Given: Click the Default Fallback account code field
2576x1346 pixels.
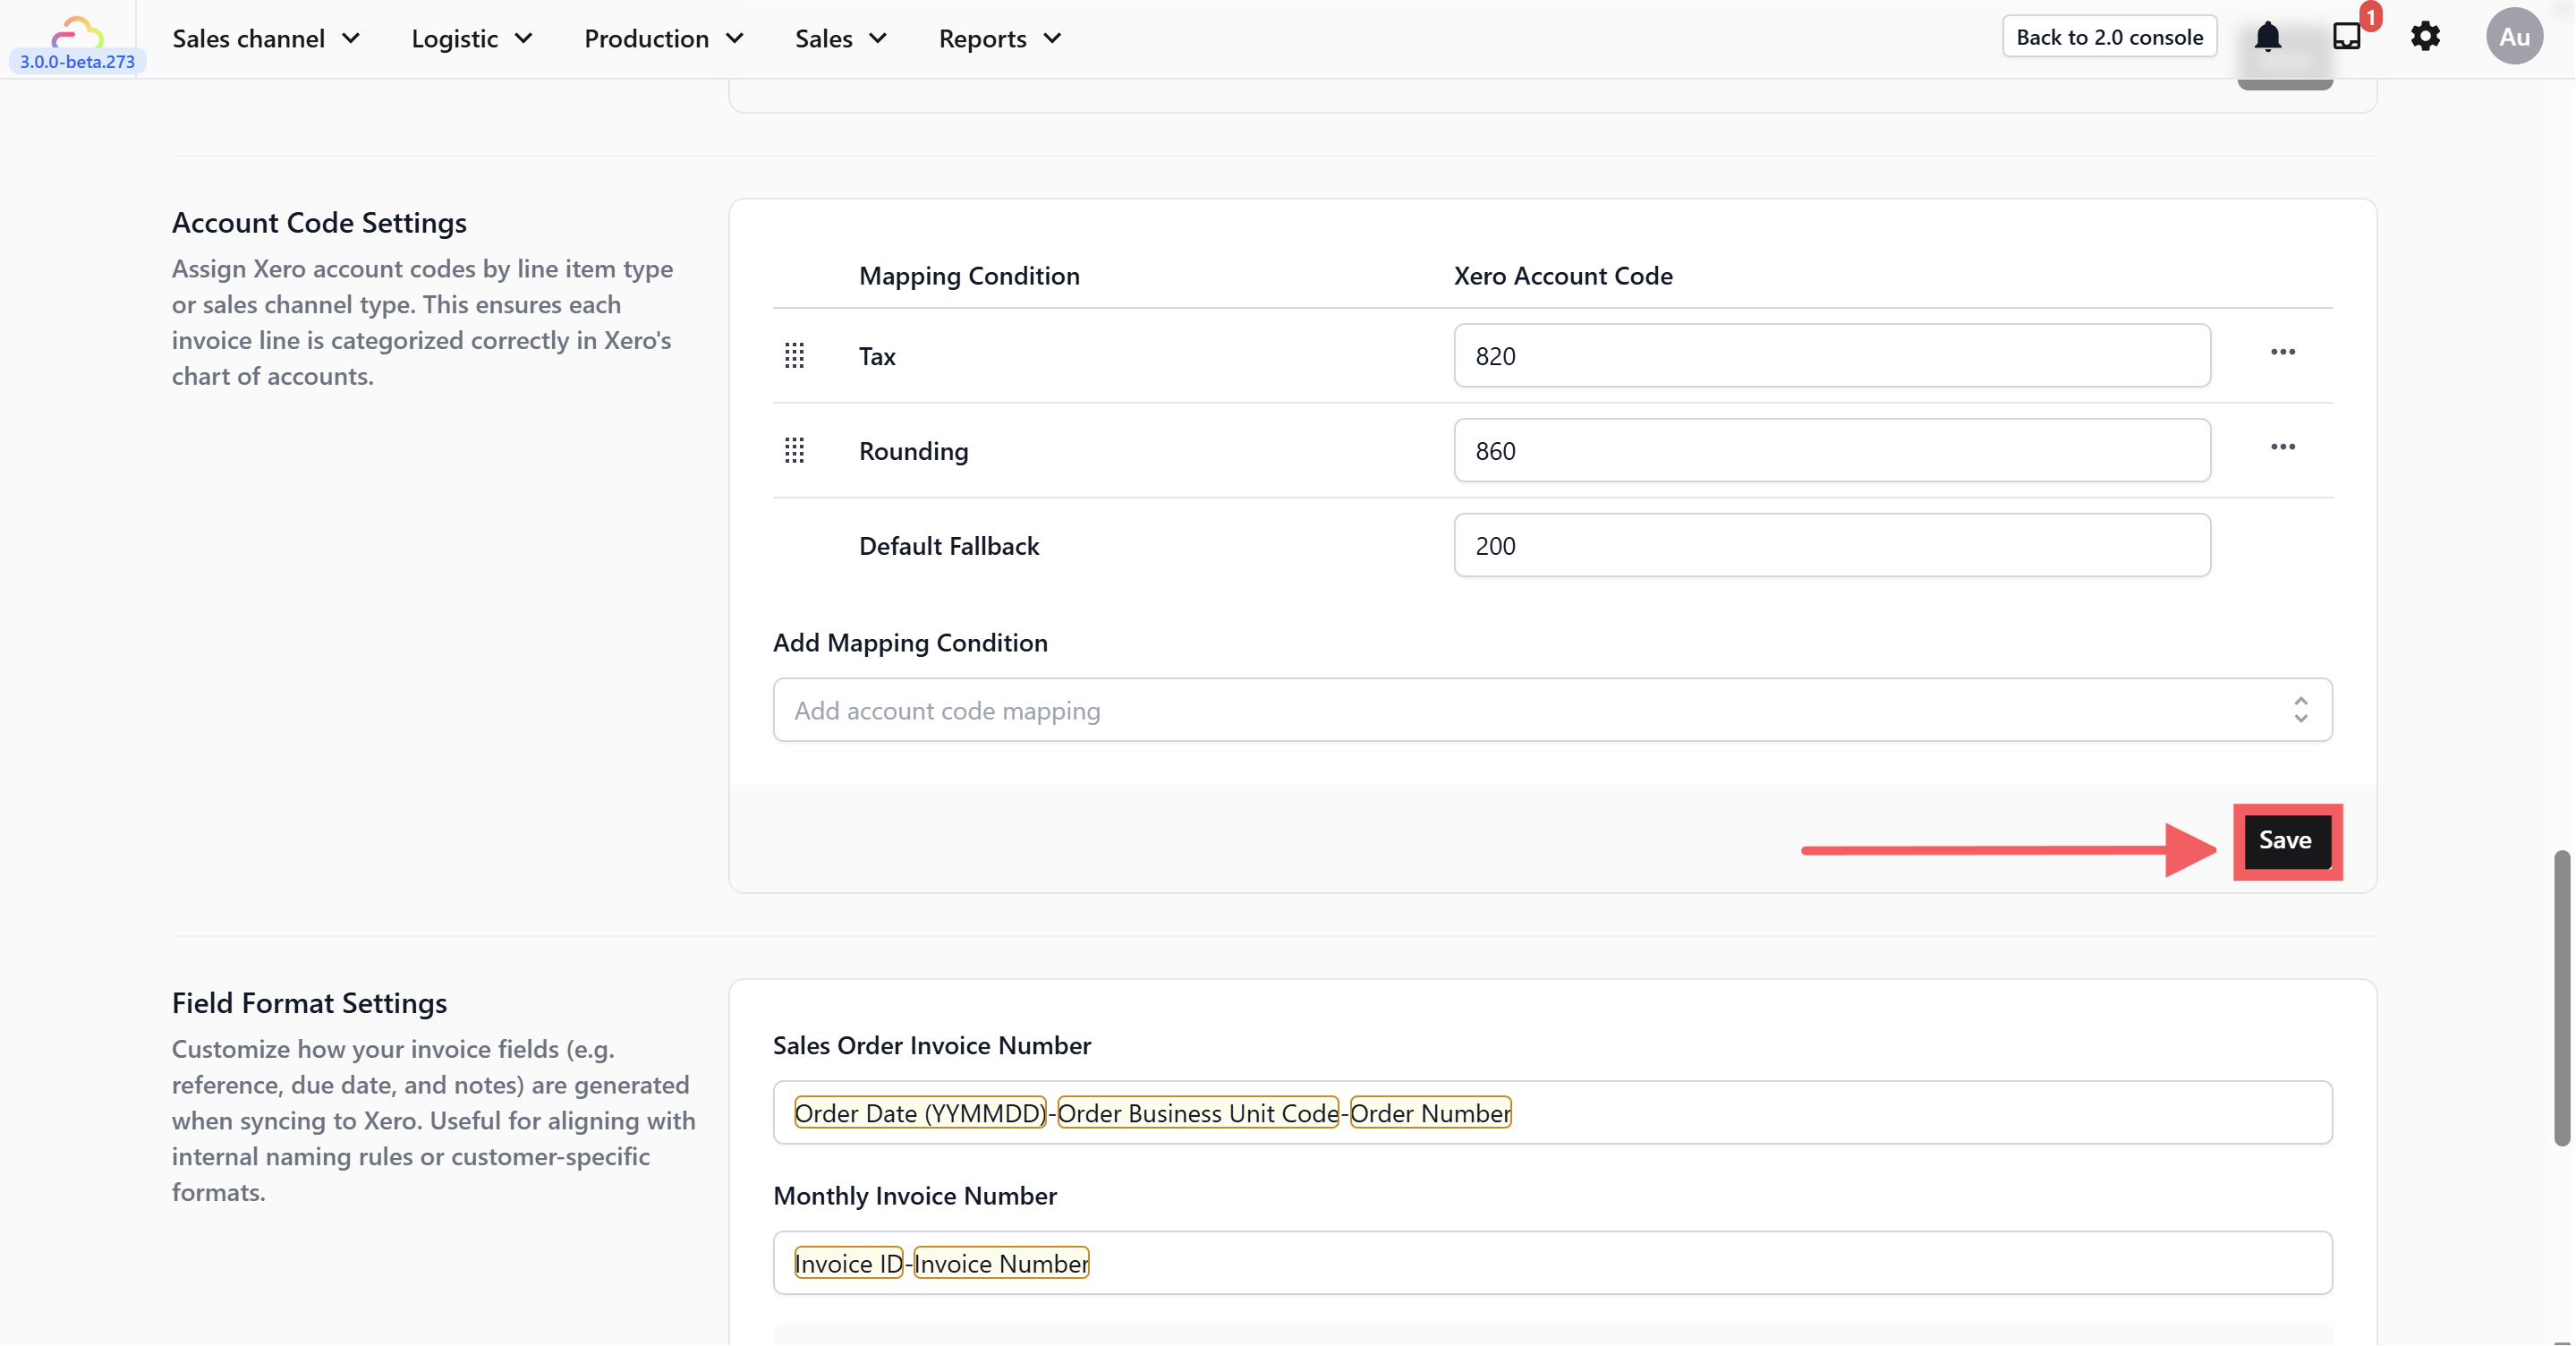Looking at the screenshot, I should click(1831, 546).
